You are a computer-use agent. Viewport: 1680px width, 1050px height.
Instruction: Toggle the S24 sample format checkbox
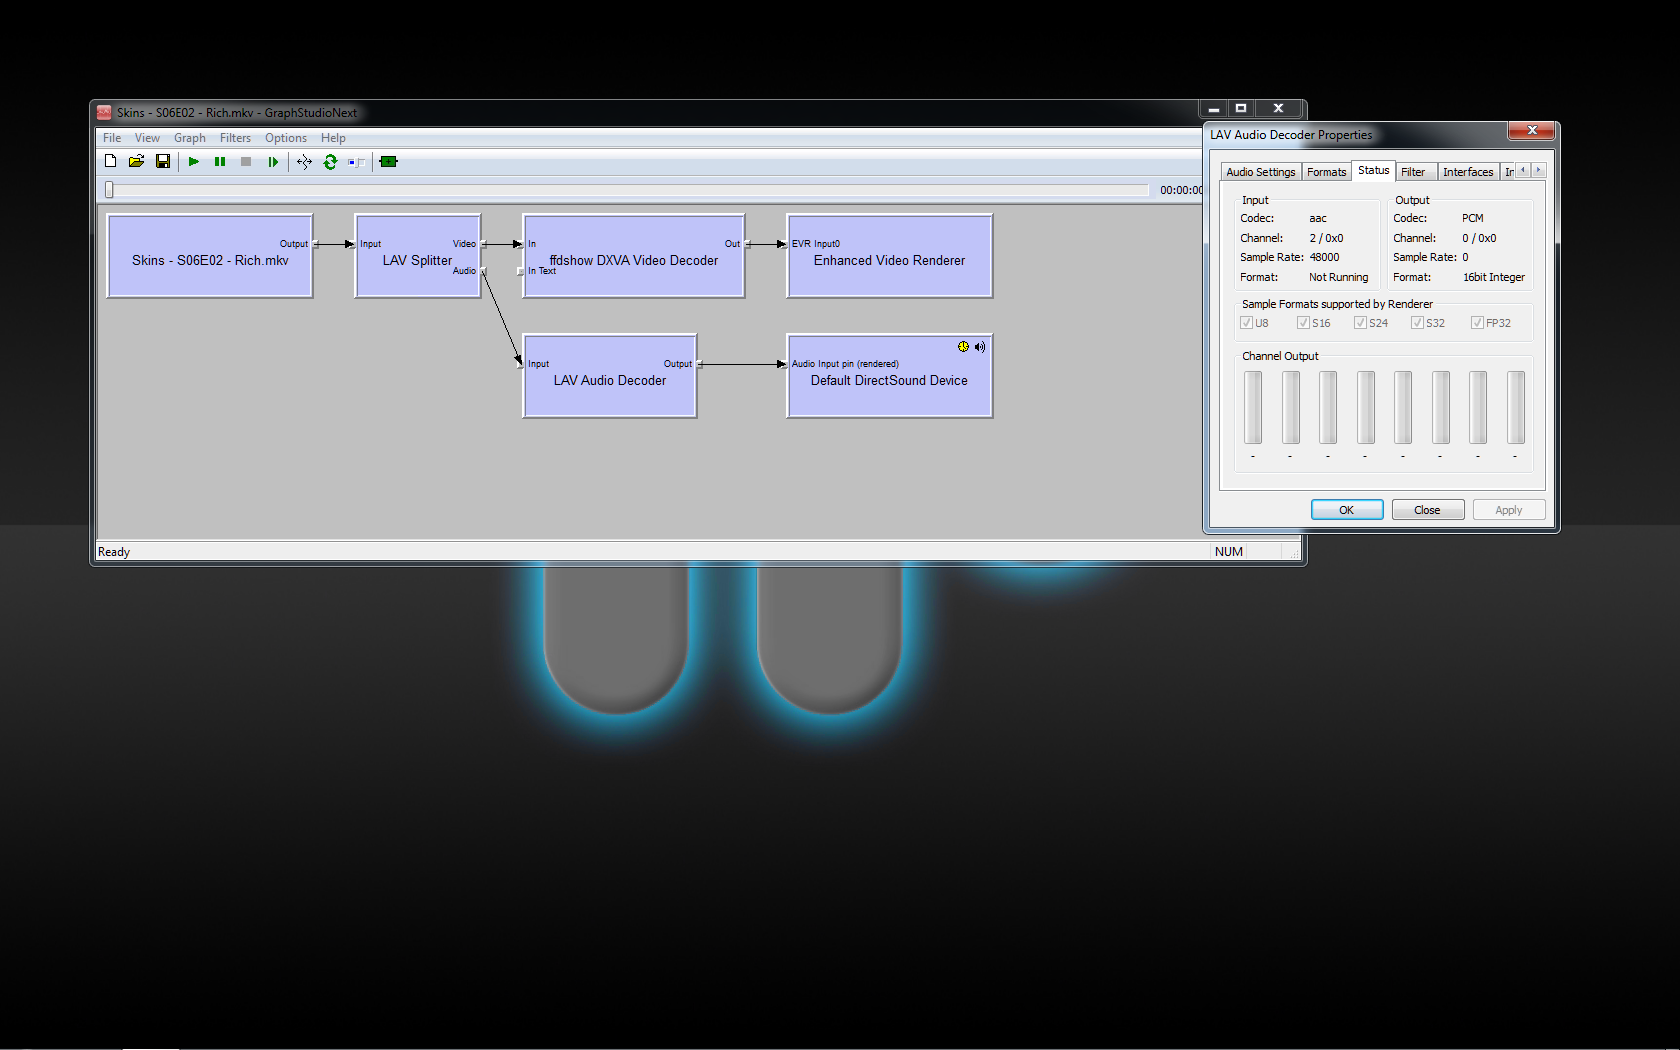click(1360, 323)
